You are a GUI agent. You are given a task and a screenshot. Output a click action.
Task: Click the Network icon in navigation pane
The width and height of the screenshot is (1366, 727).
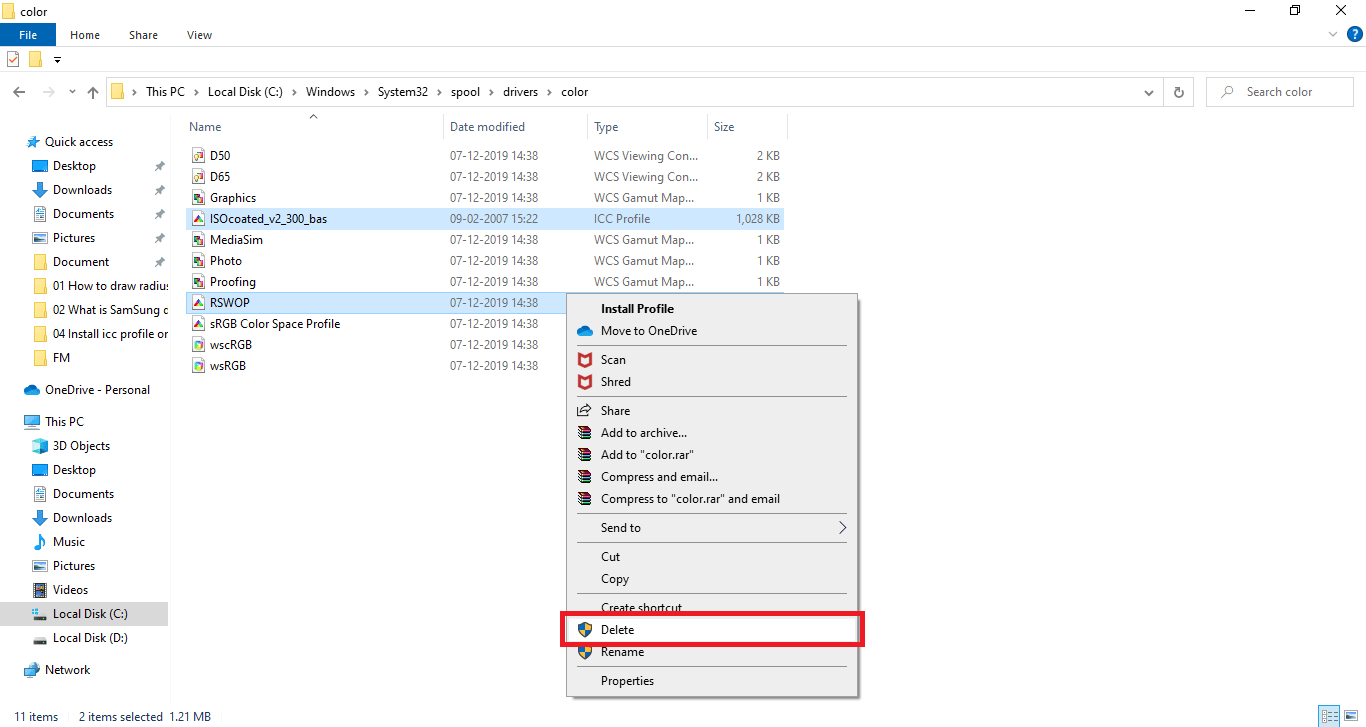click(32, 670)
